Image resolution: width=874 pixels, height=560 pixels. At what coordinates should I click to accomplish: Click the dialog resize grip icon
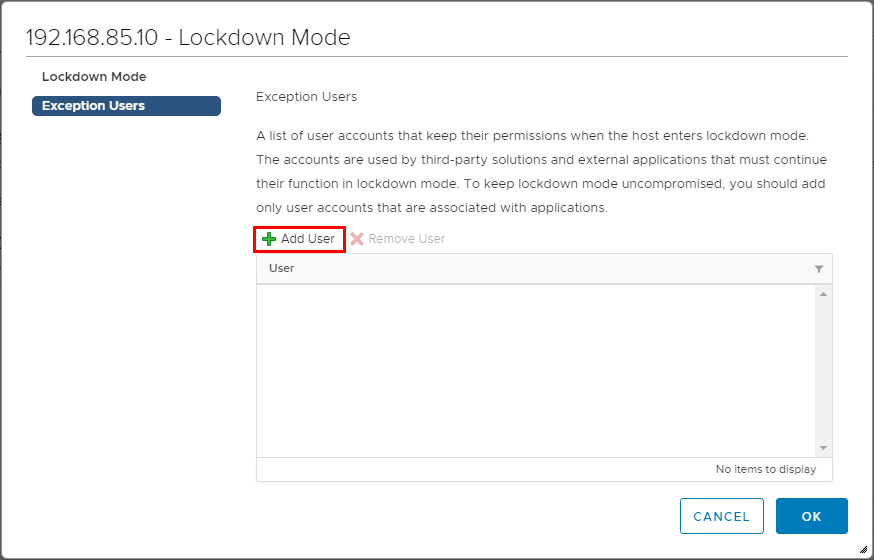[863, 549]
